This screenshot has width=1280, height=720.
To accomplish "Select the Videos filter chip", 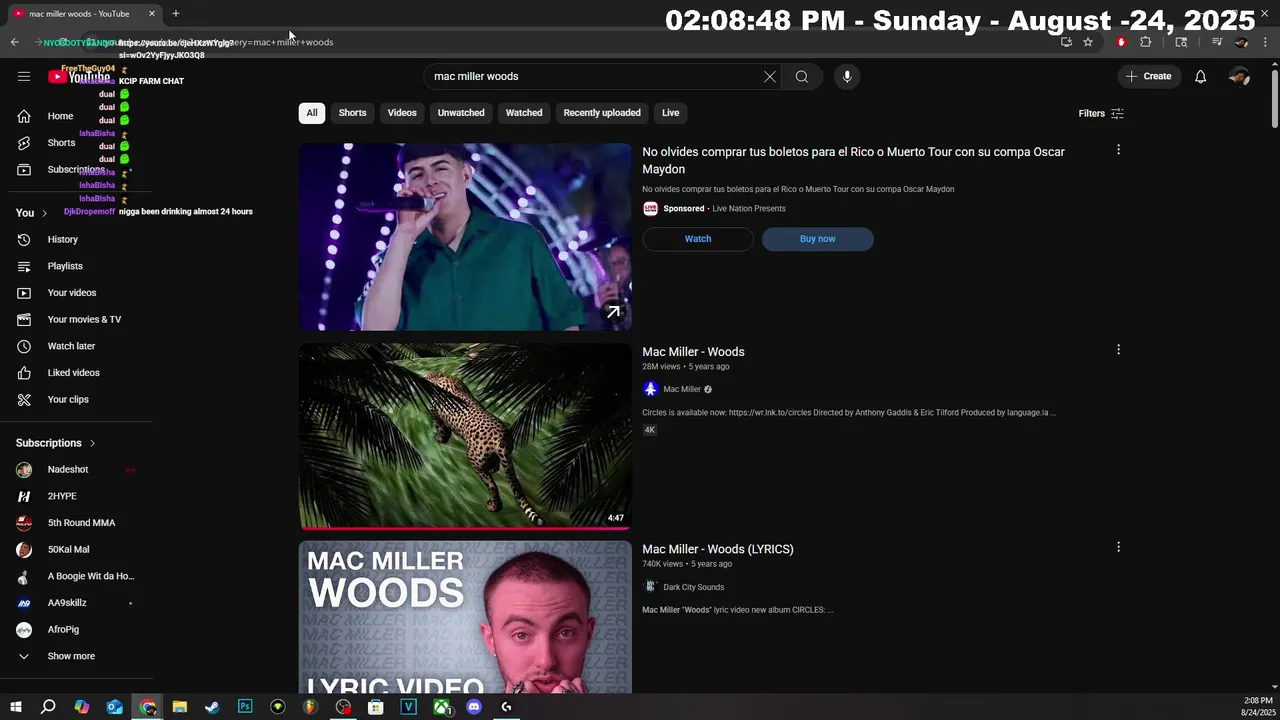I will (x=402, y=113).
